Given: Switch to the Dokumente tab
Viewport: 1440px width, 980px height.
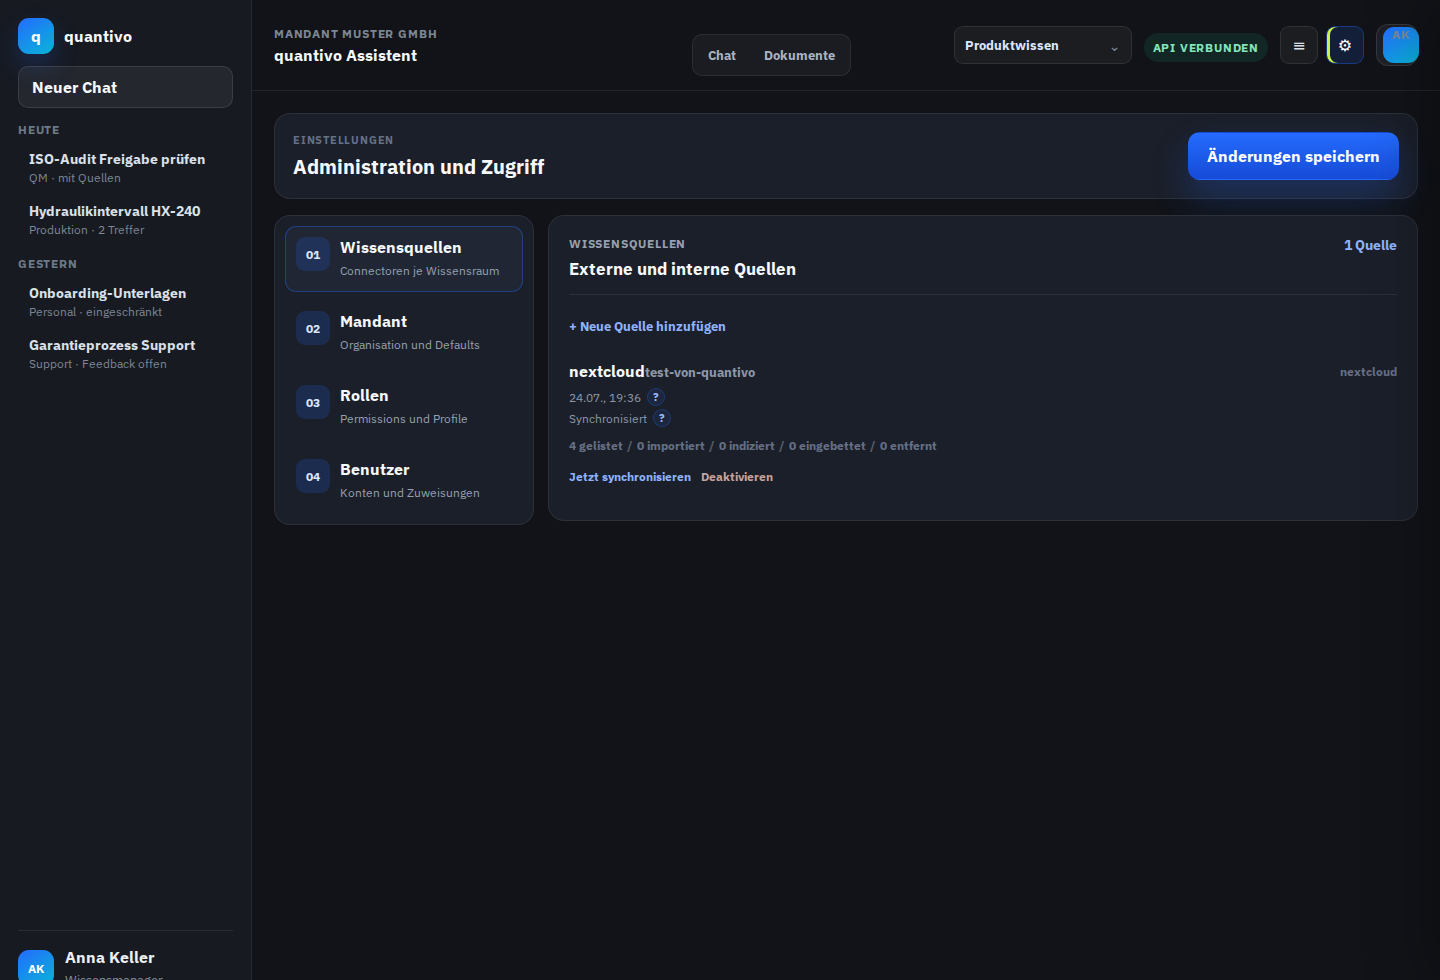Looking at the screenshot, I should [799, 55].
